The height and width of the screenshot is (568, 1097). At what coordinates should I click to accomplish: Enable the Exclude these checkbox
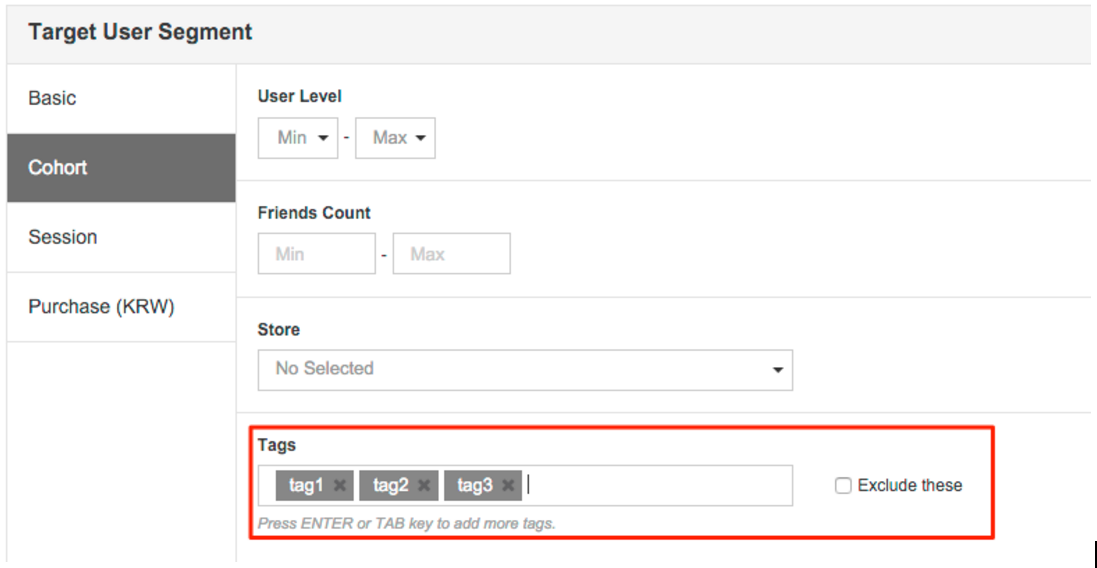point(844,486)
